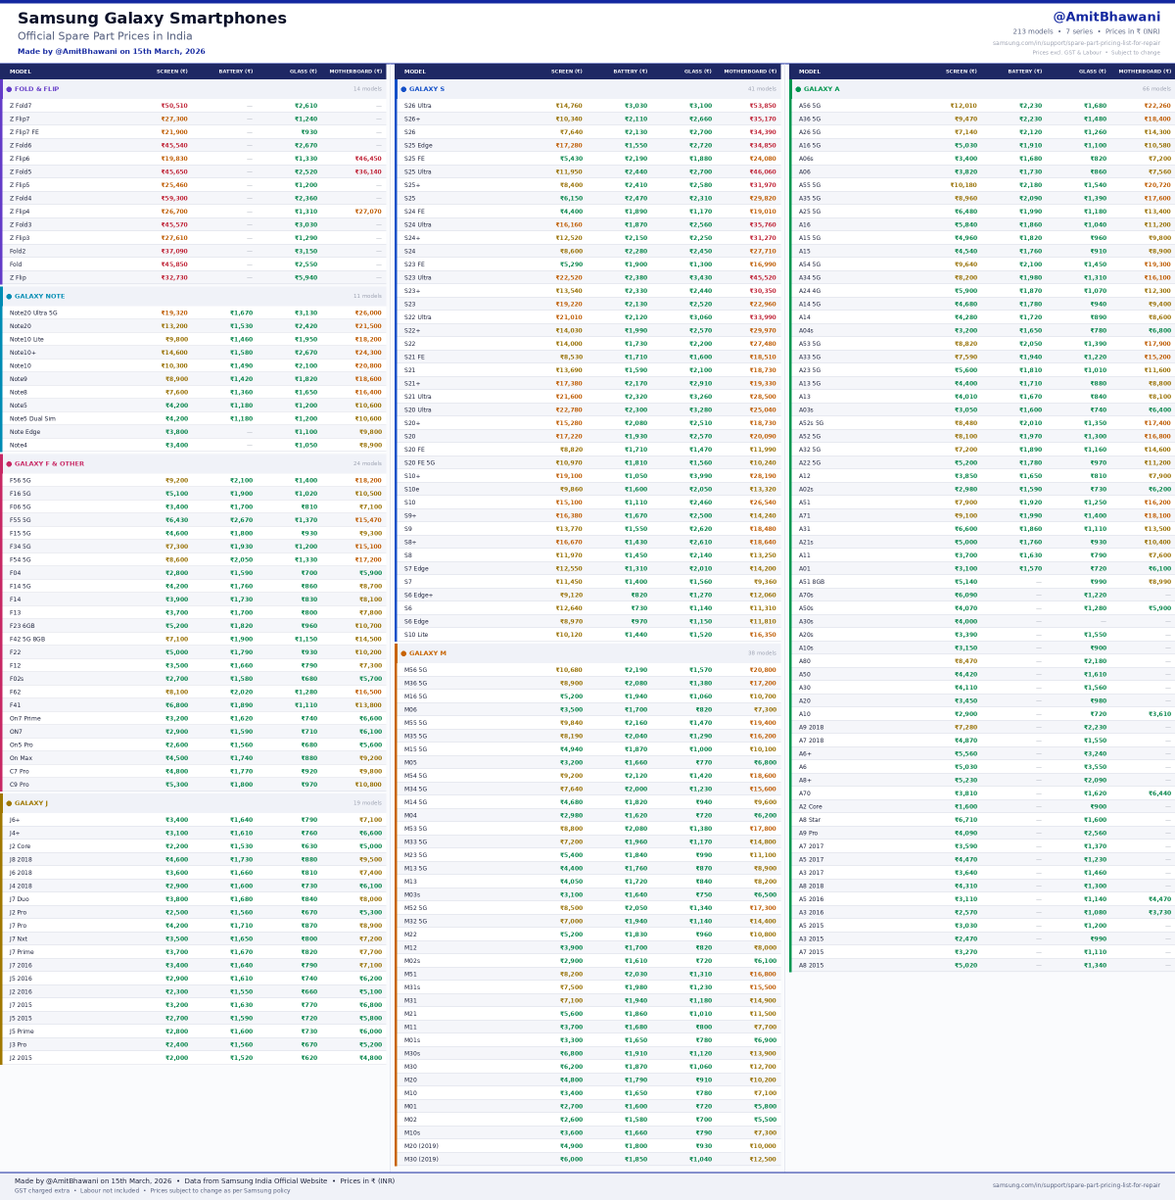Click S24 FE battery price ₹1,890
The height and width of the screenshot is (1200, 1175).
click(x=636, y=211)
